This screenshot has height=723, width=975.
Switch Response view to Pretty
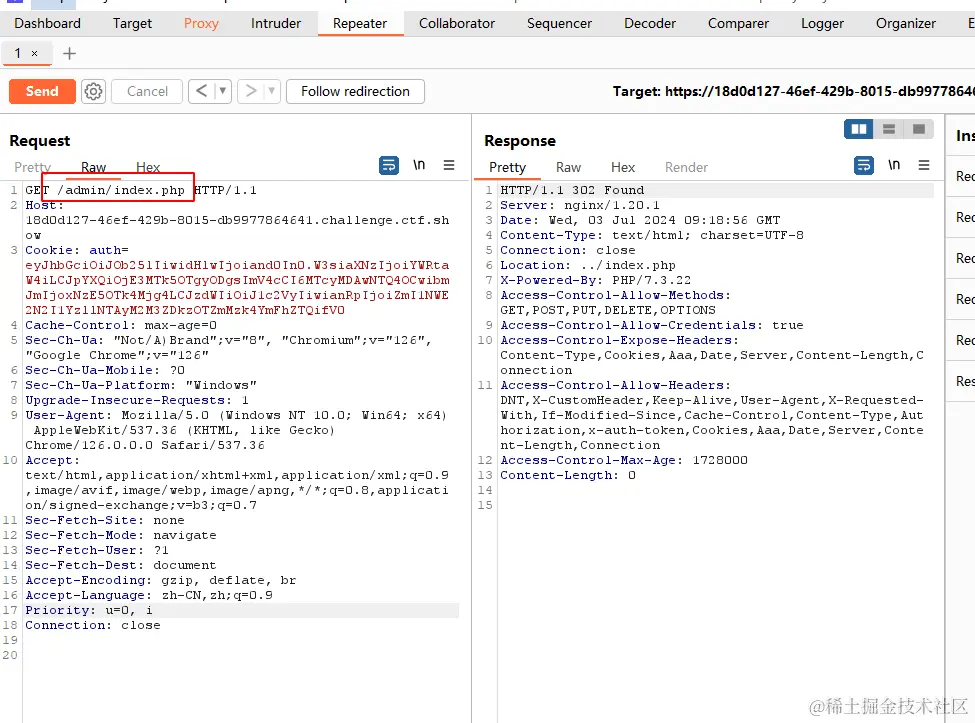(x=507, y=167)
